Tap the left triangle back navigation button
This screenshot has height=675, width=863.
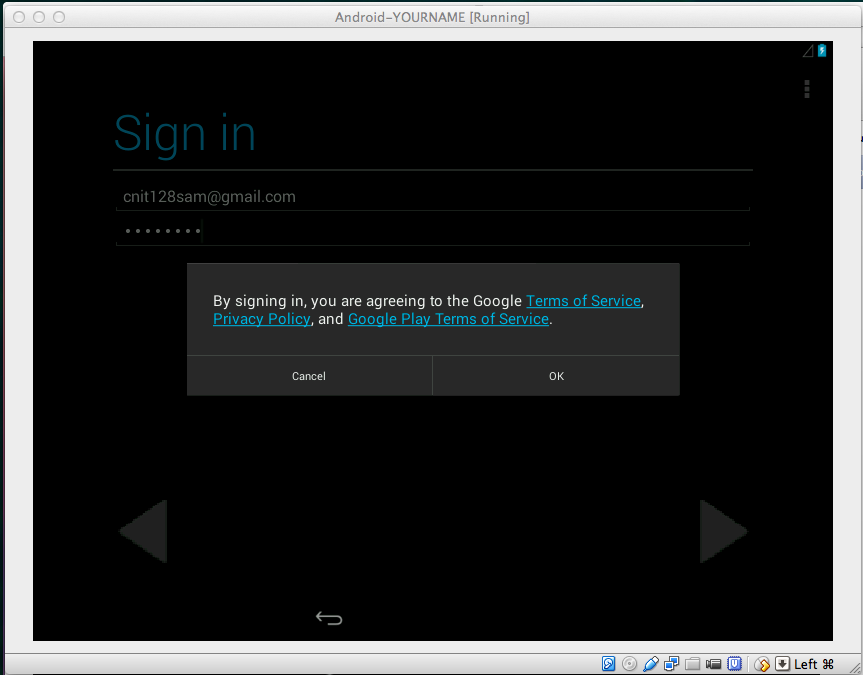pyautogui.click(x=143, y=531)
